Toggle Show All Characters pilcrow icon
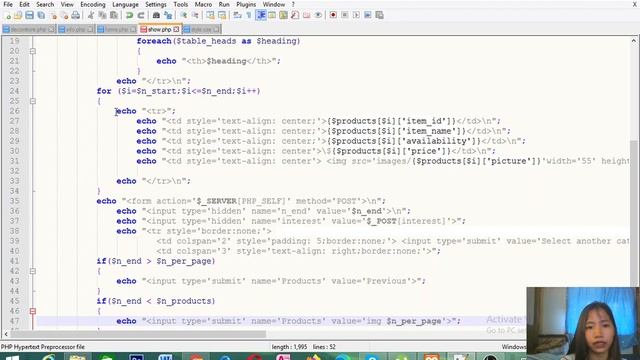 point(249,16)
